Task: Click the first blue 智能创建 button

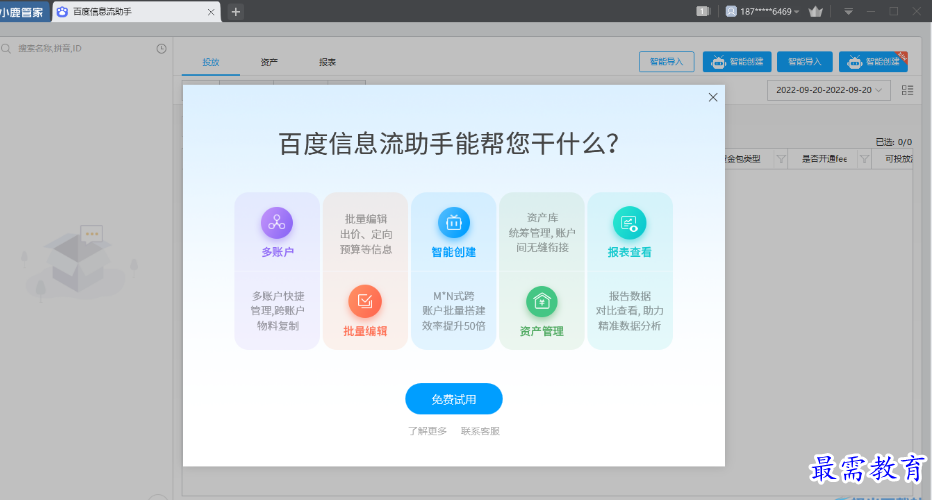Action: pyautogui.click(x=737, y=61)
